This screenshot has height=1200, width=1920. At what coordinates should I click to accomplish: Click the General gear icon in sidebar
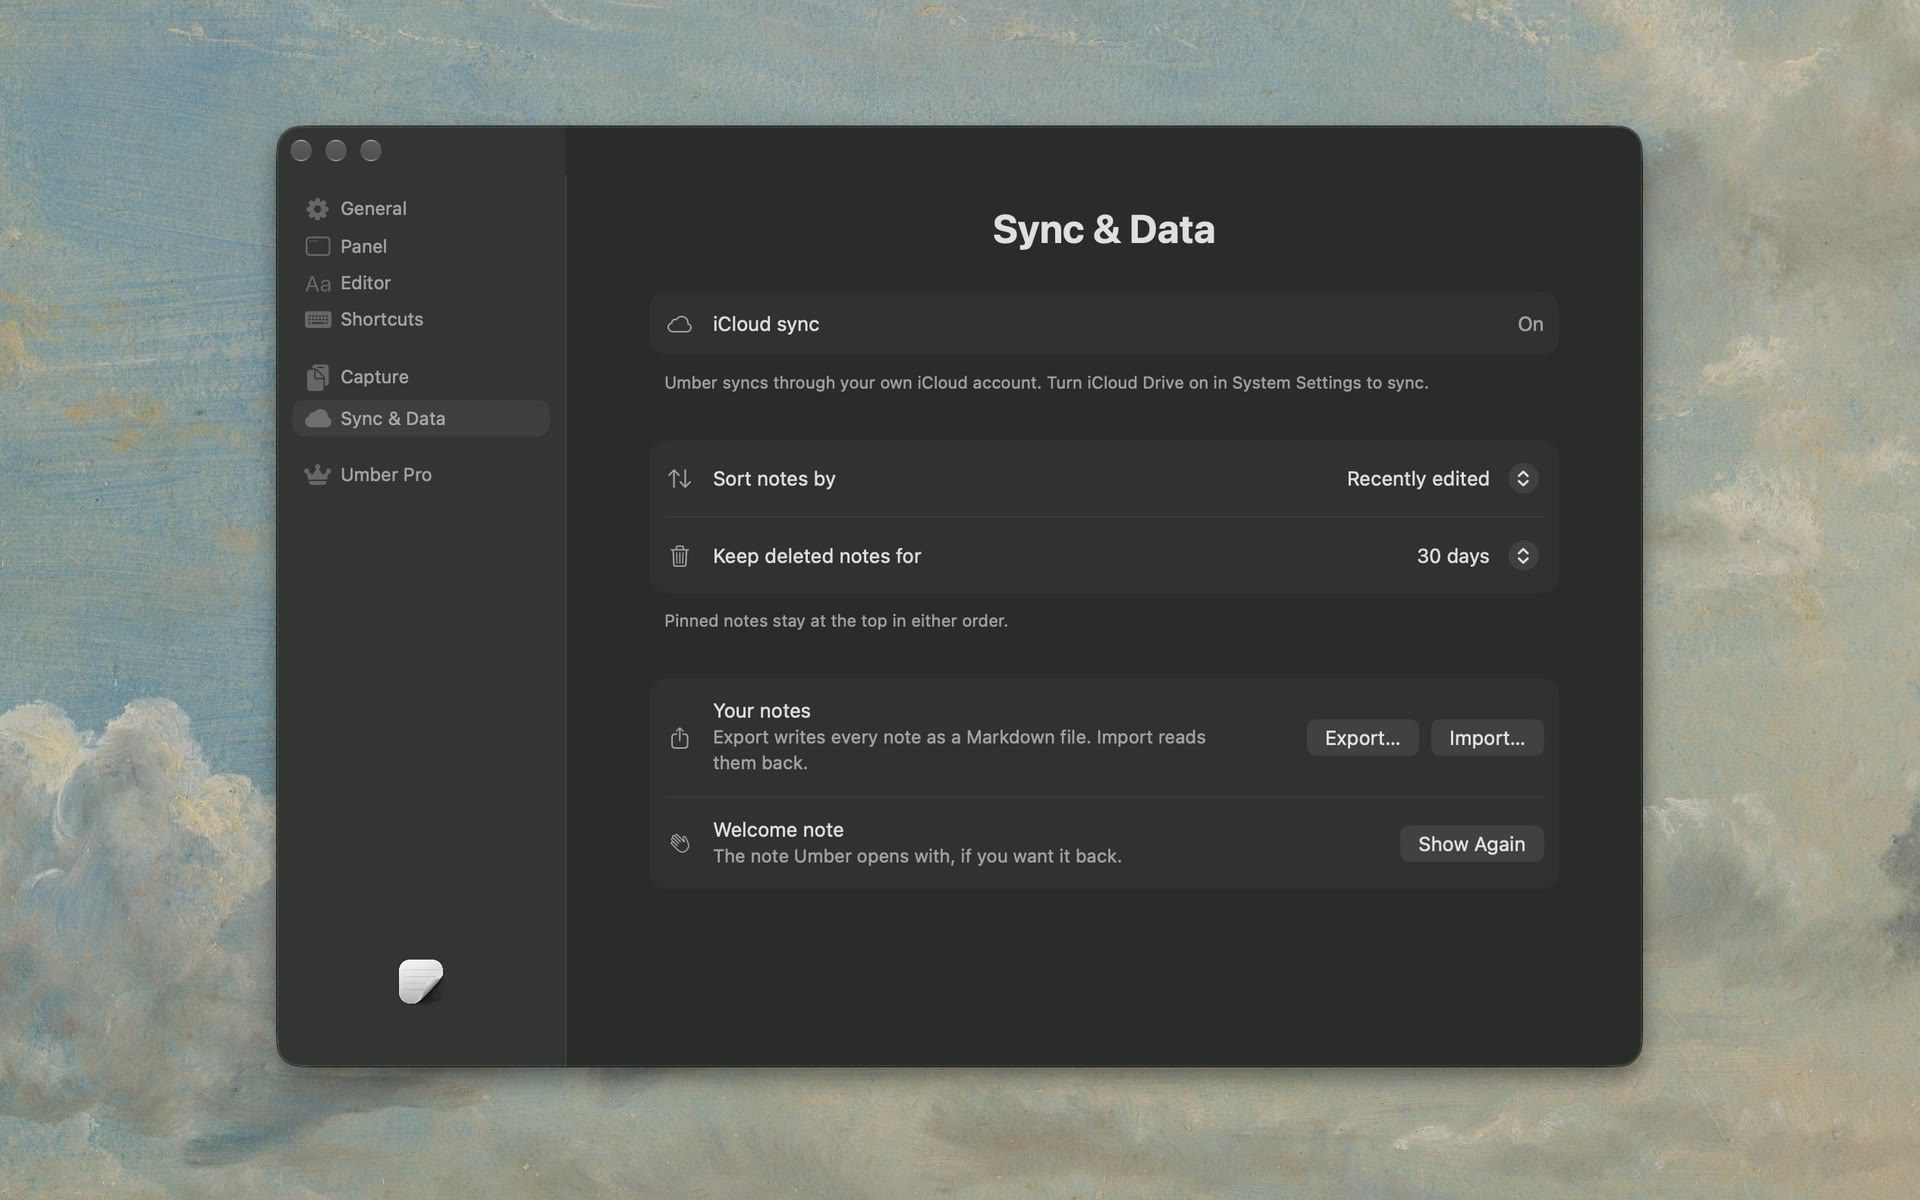(317, 209)
